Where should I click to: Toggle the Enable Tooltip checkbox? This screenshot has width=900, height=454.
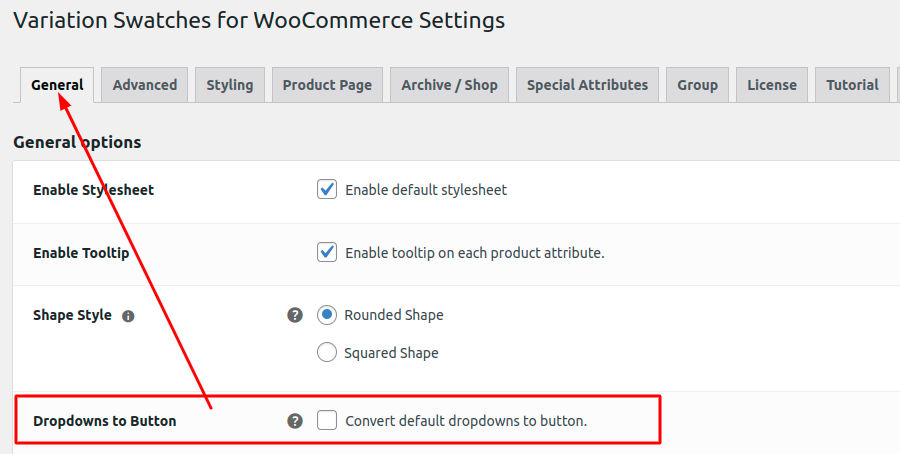[327, 252]
